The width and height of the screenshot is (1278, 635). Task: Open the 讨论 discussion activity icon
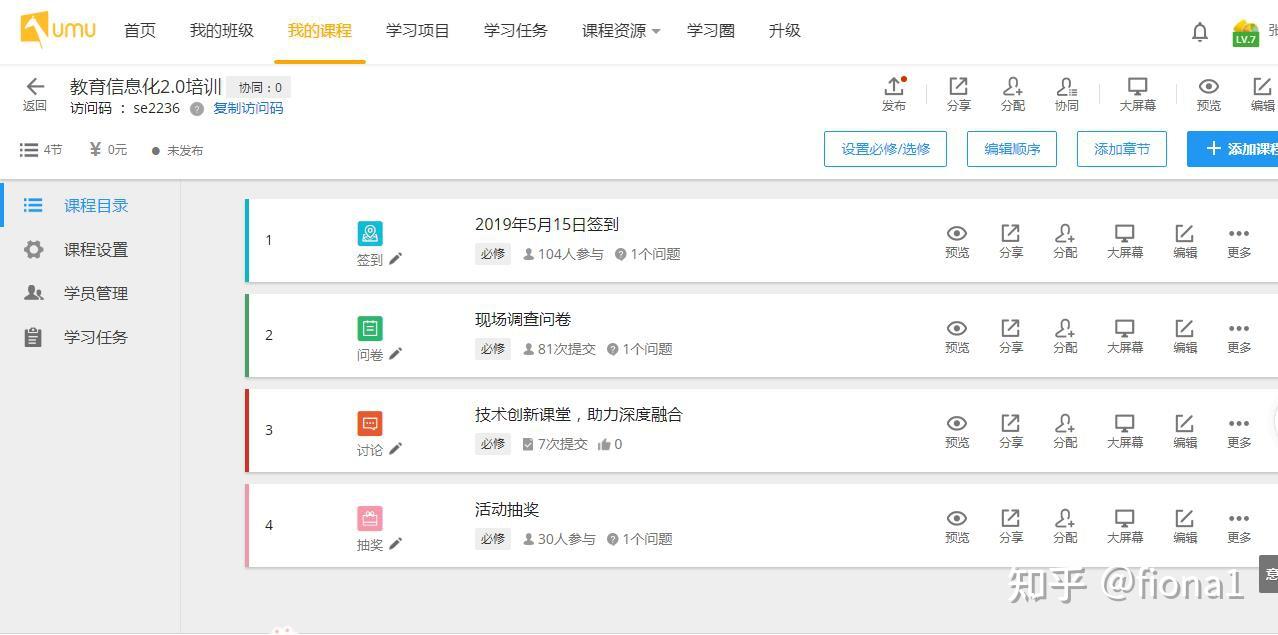370,422
